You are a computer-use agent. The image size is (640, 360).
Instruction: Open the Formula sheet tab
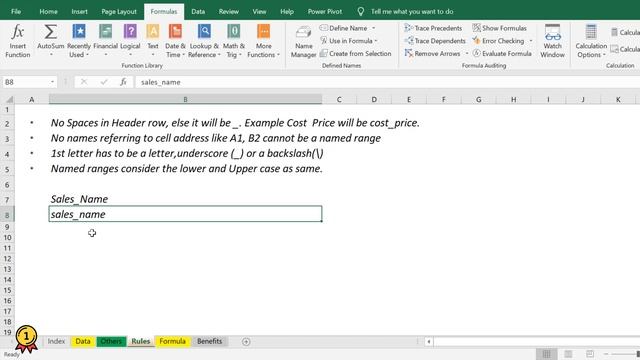click(x=172, y=341)
